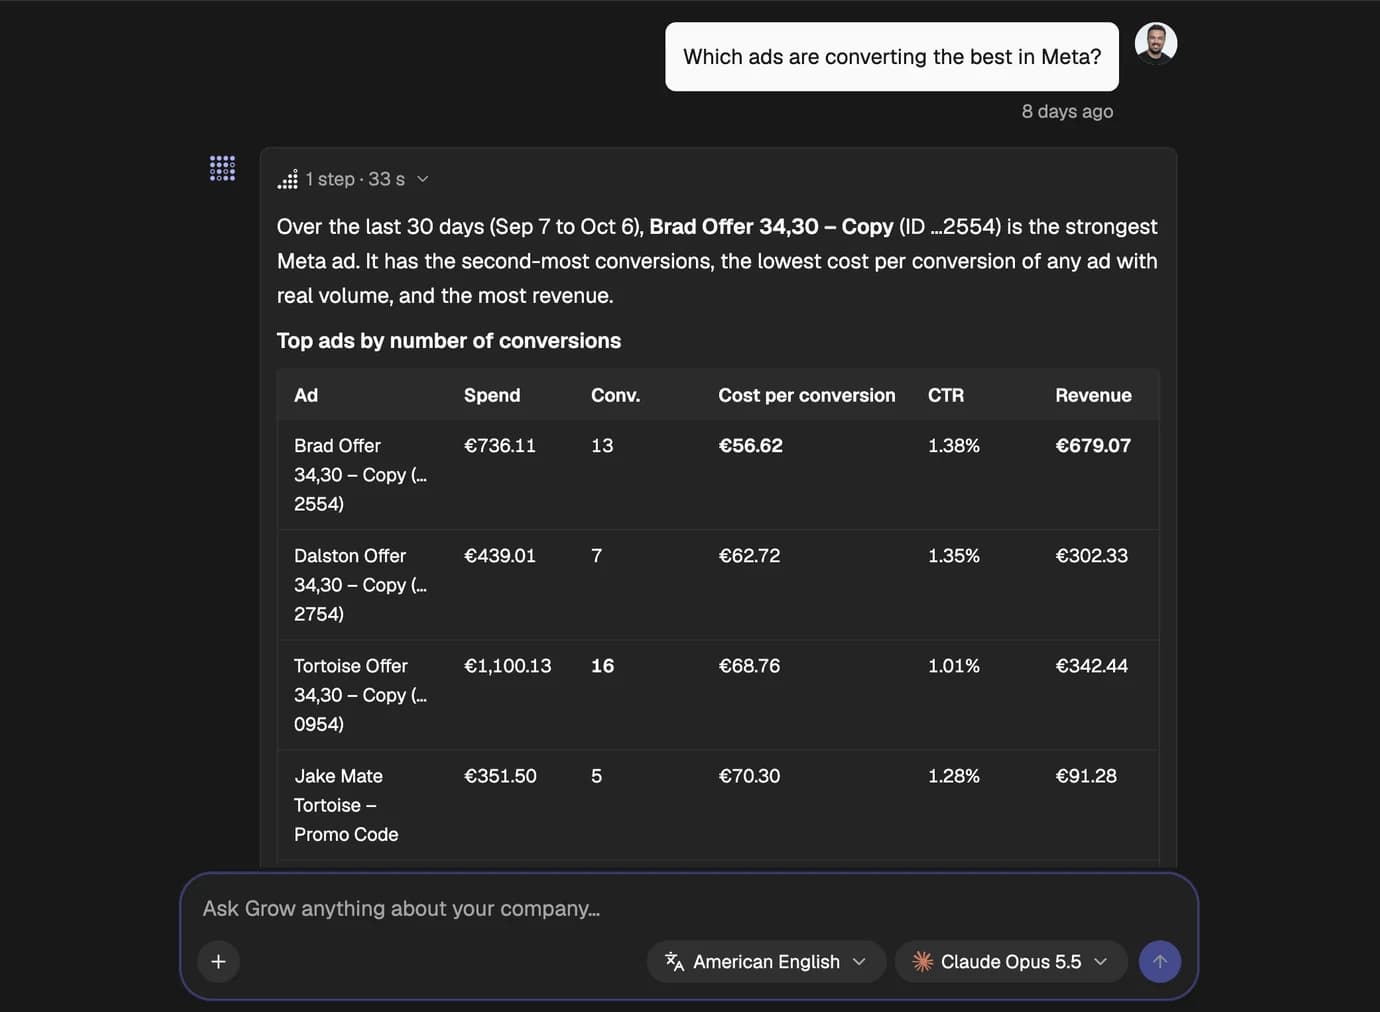Click the €1,100.13 spend value
This screenshot has width=1380, height=1012.
pyautogui.click(x=507, y=665)
